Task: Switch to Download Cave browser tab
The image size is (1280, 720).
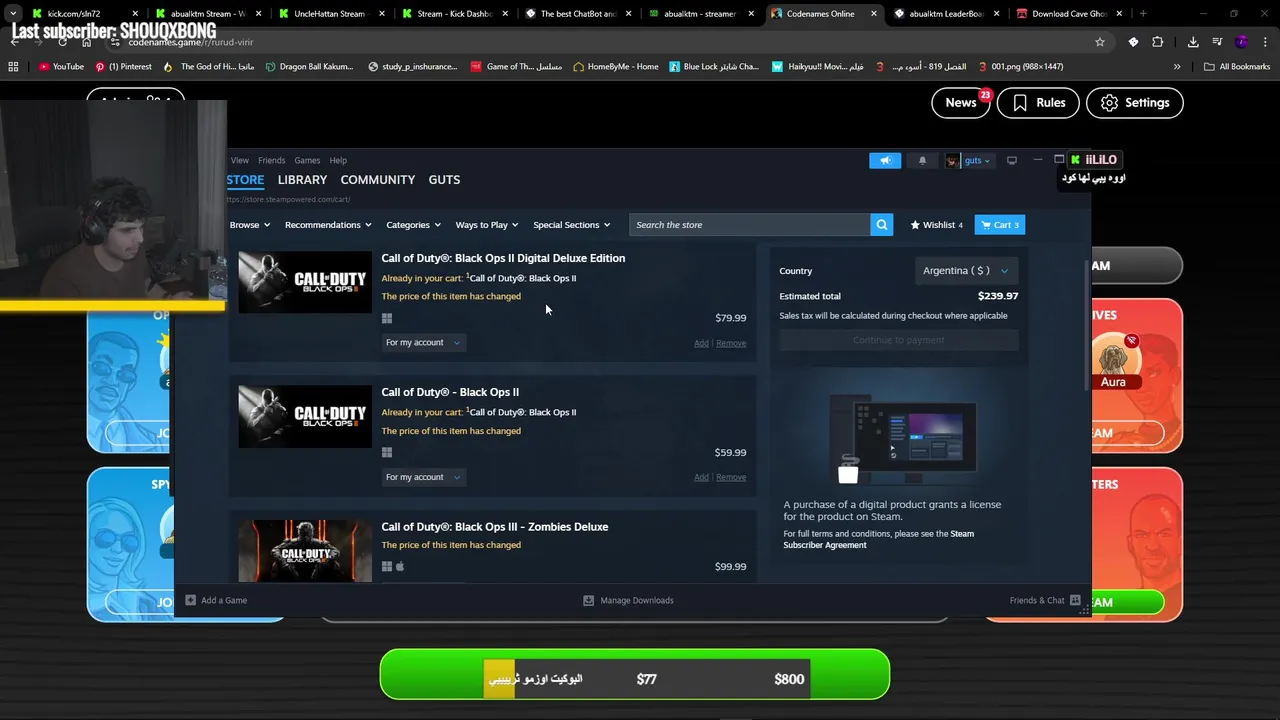Action: 1070,14
